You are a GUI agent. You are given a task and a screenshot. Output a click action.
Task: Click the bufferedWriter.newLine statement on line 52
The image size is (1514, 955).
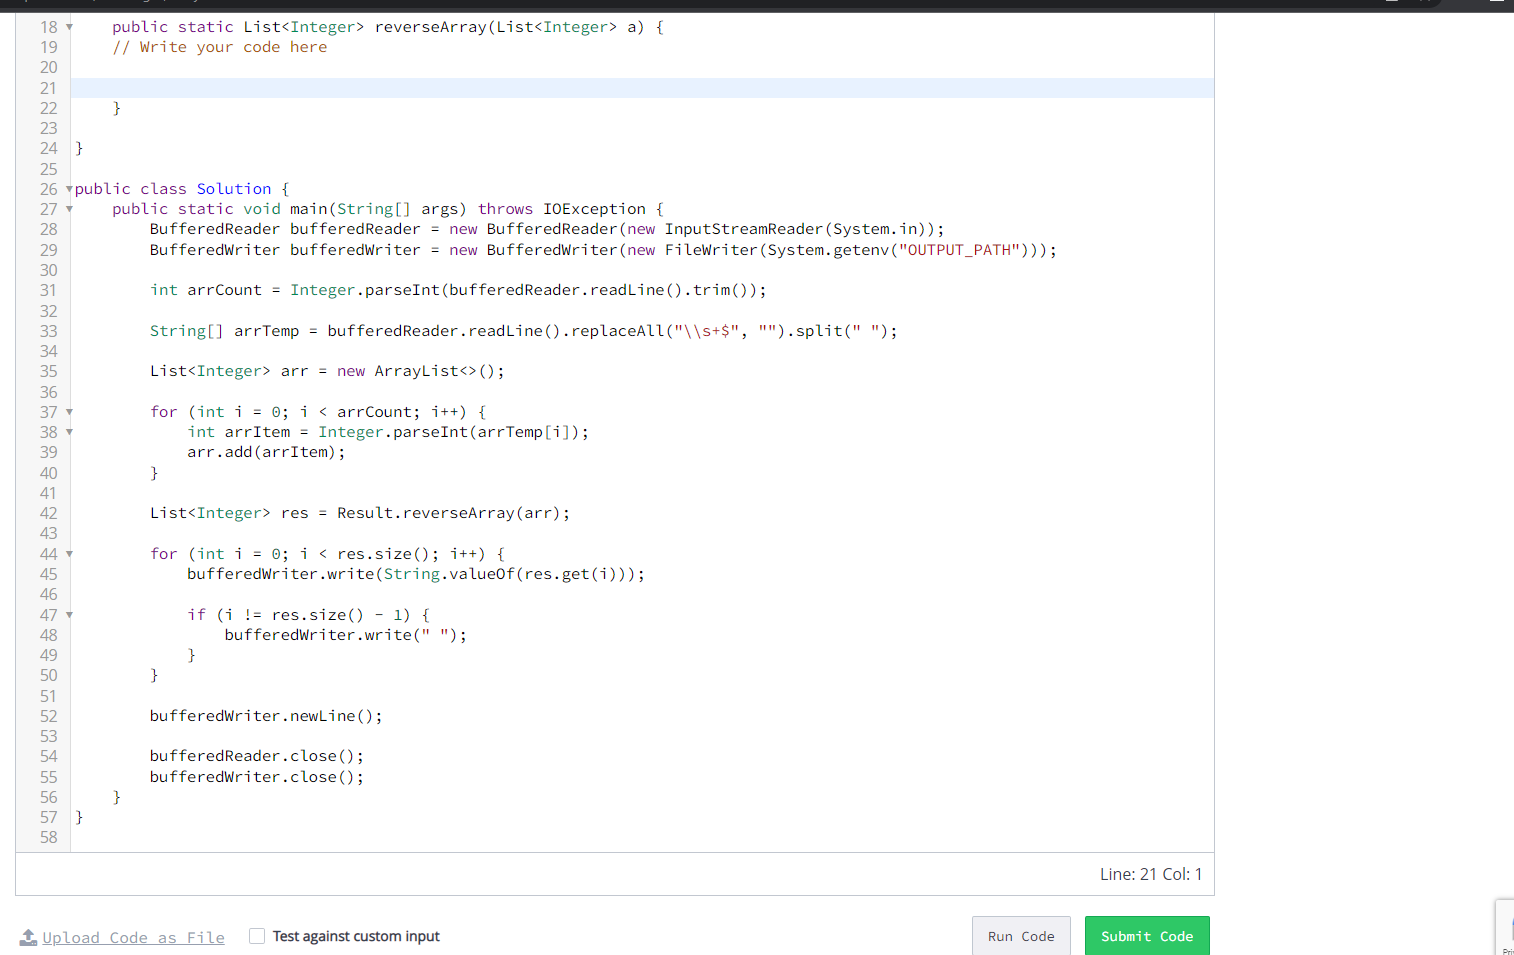coord(265,715)
